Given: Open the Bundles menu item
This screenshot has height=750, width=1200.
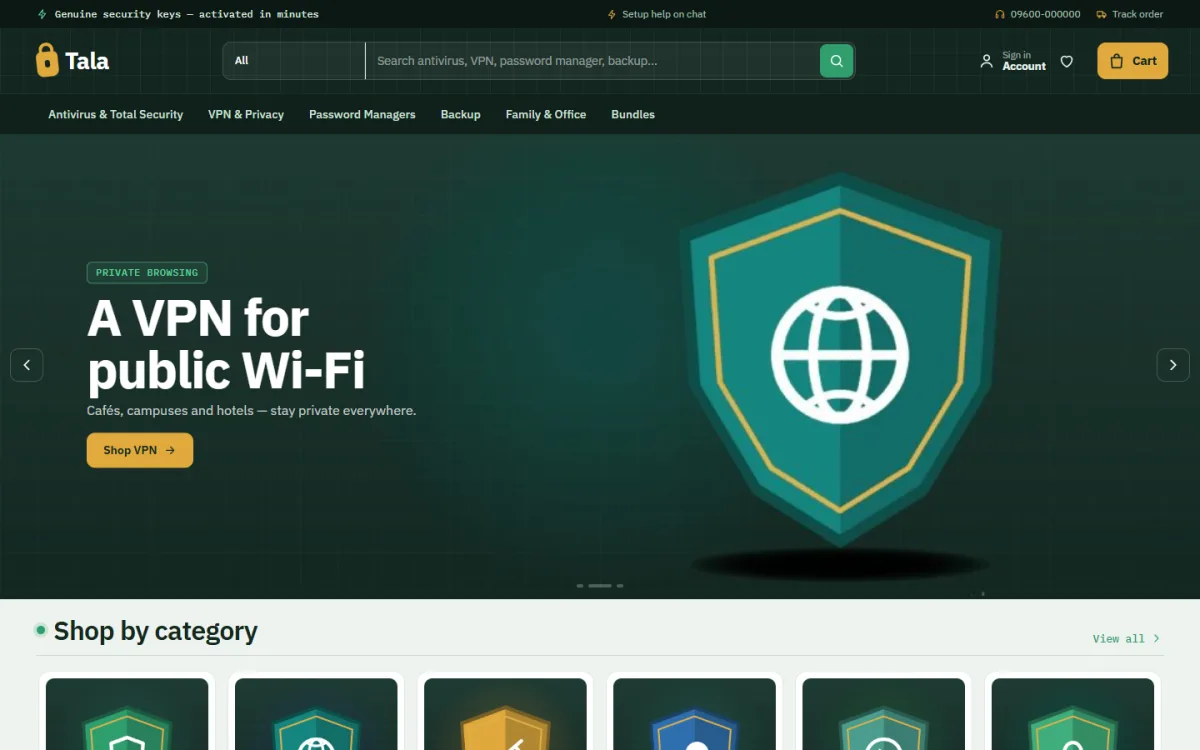Looking at the screenshot, I should pyautogui.click(x=633, y=114).
